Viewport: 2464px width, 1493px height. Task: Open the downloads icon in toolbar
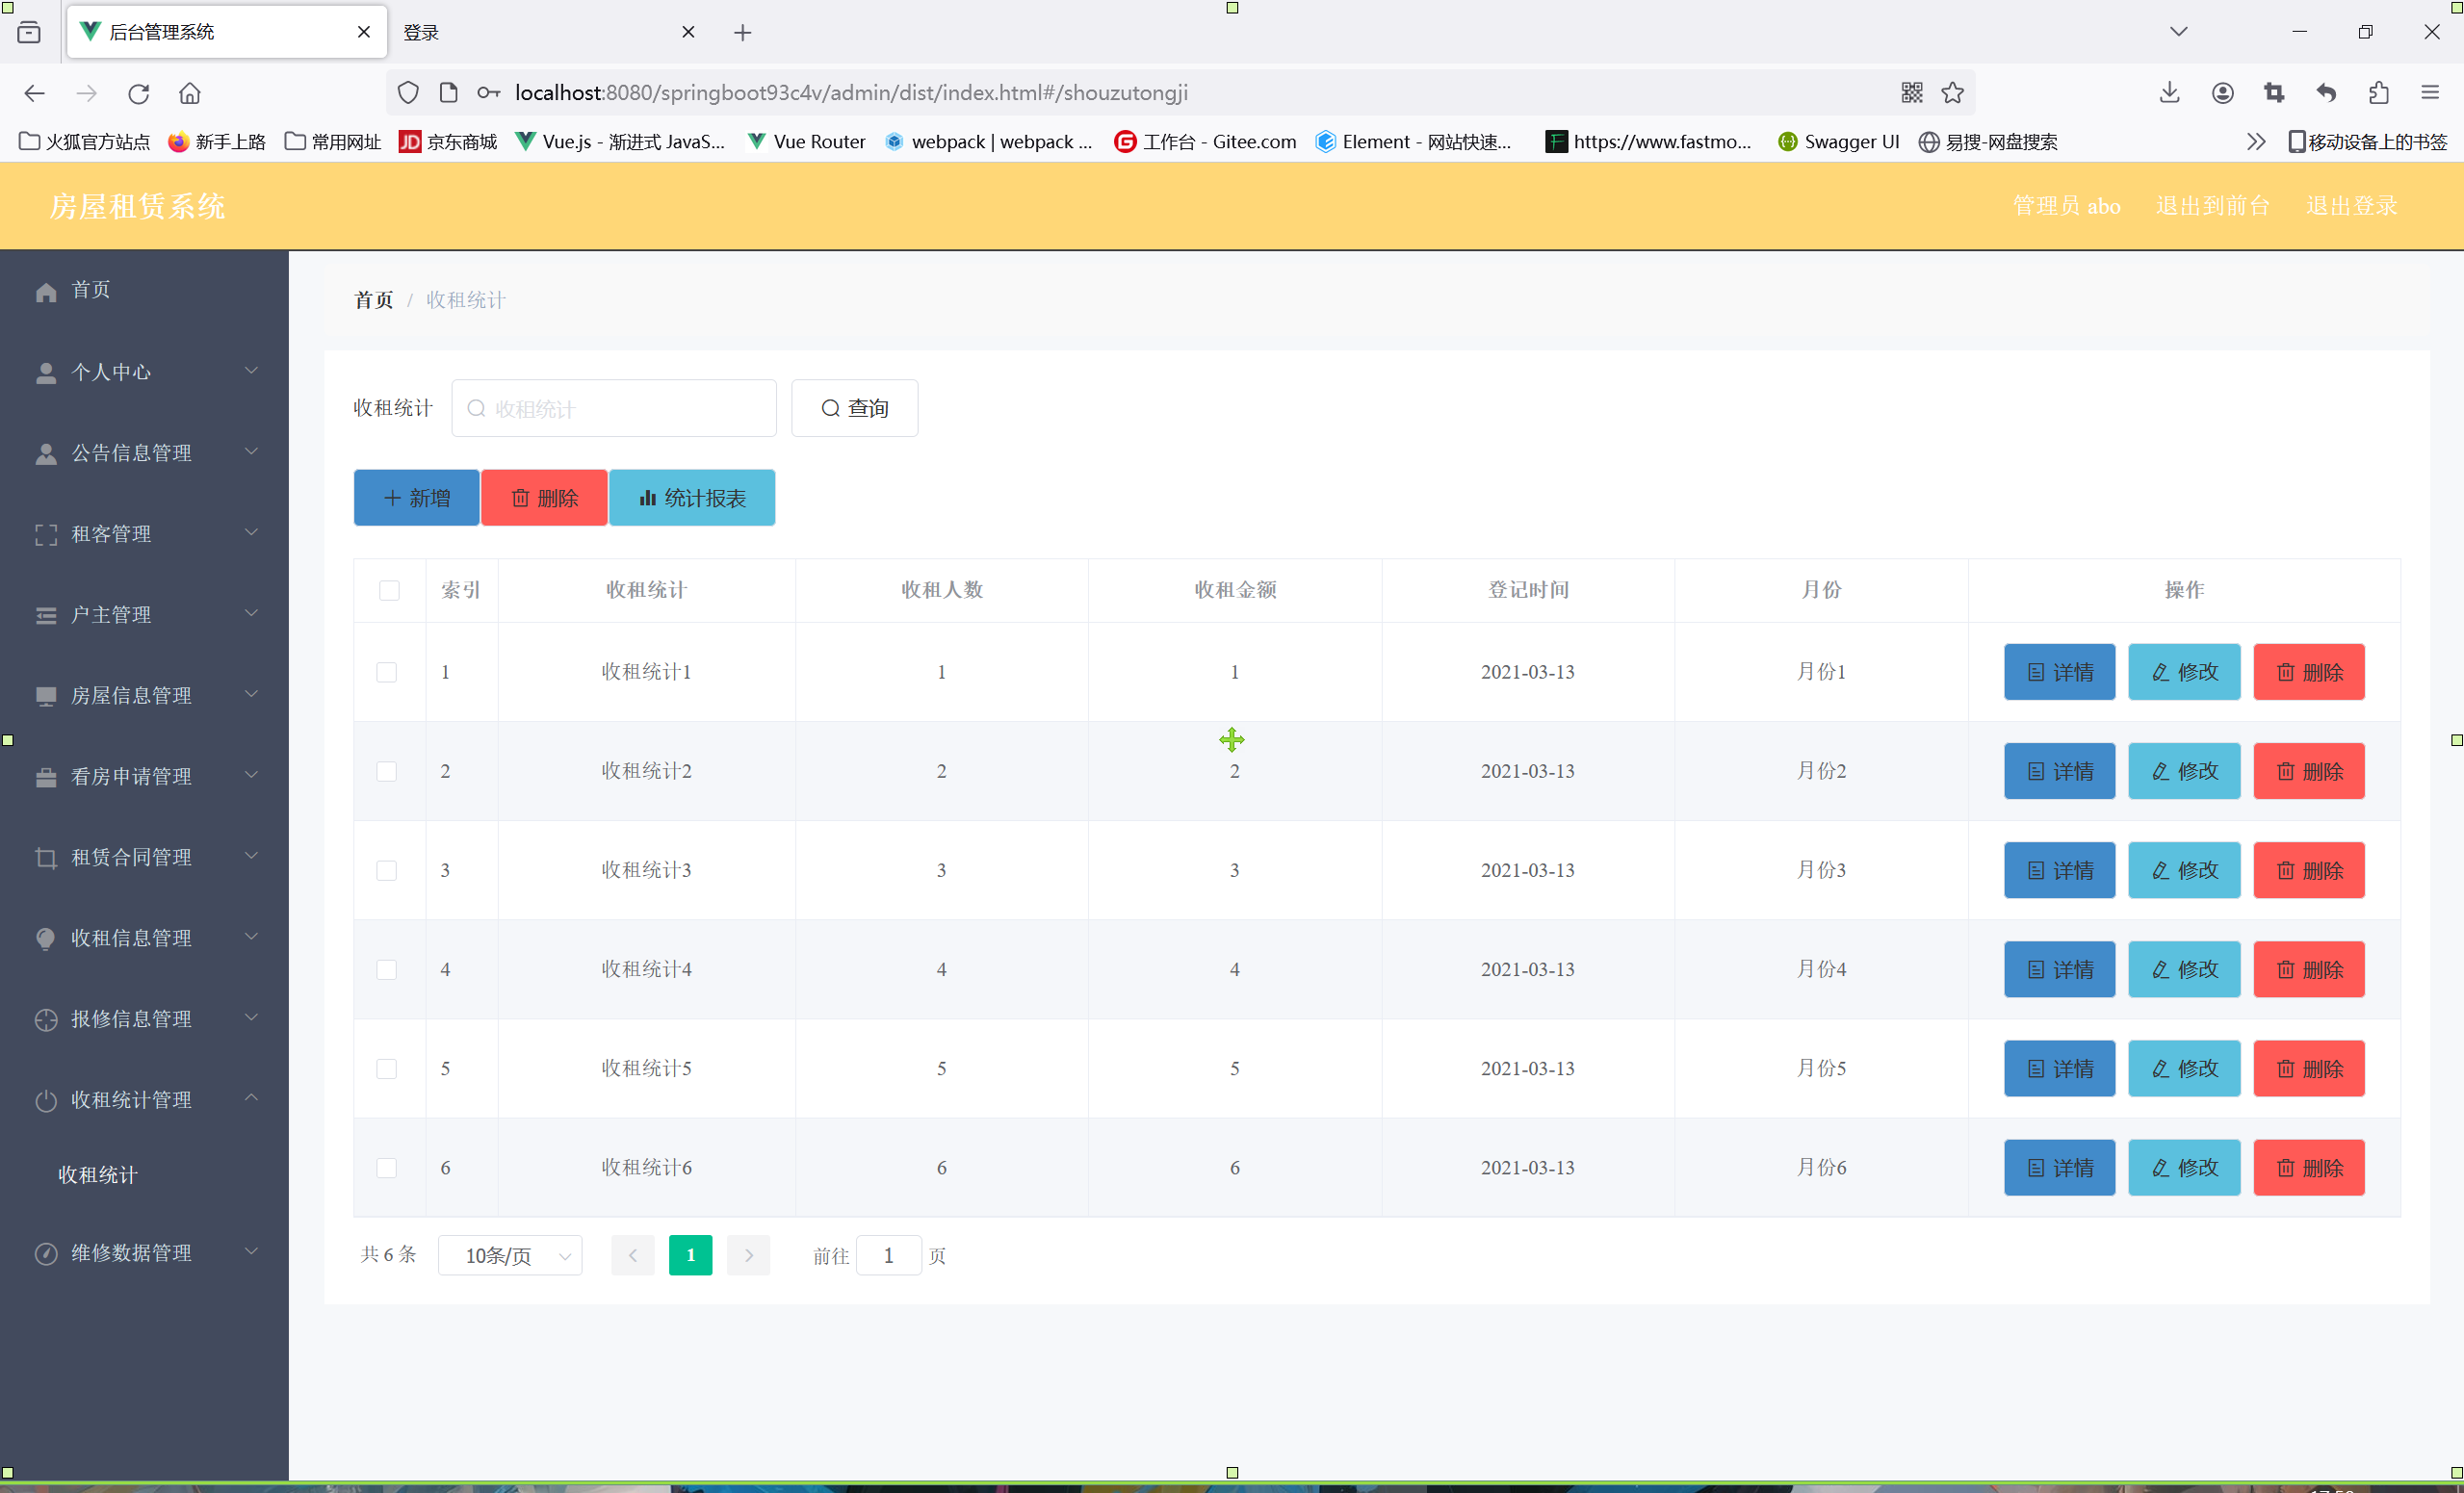pyautogui.click(x=2169, y=93)
